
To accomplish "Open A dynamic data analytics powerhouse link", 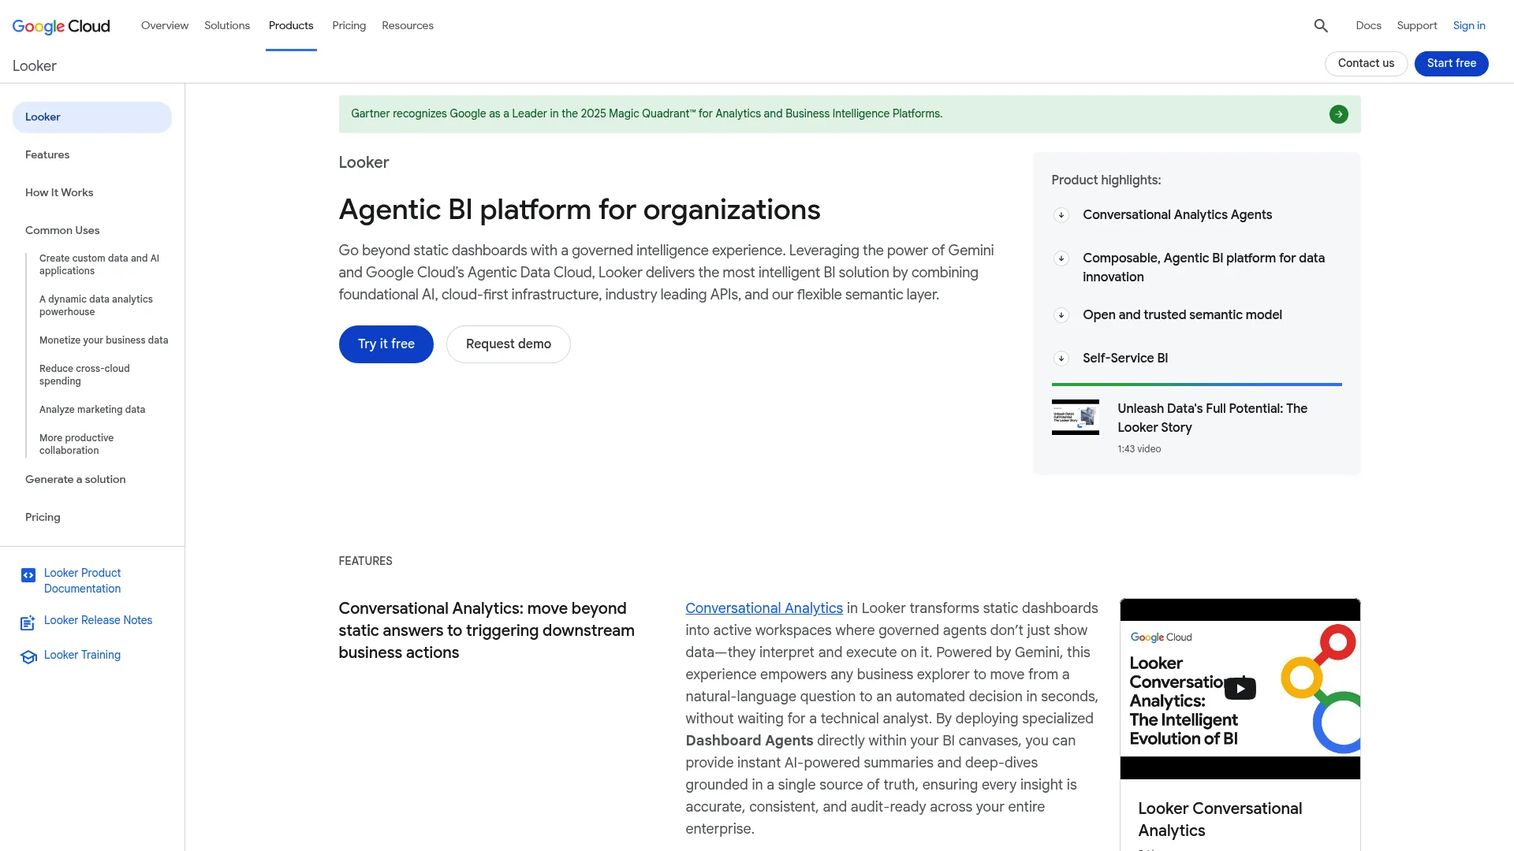I will (x=96, y=306).
